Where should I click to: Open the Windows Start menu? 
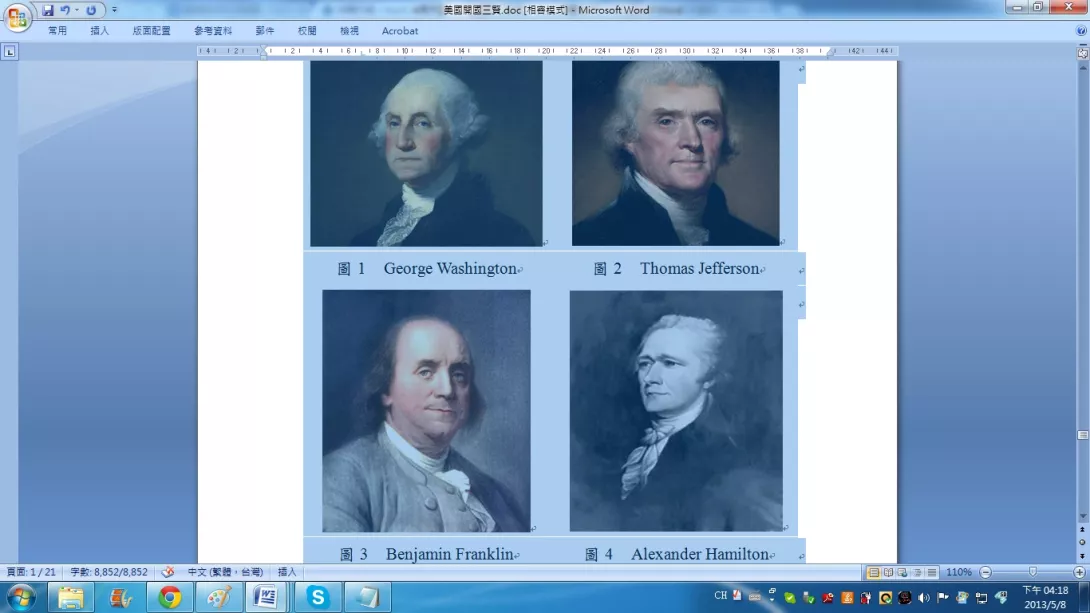click(21, 598)
